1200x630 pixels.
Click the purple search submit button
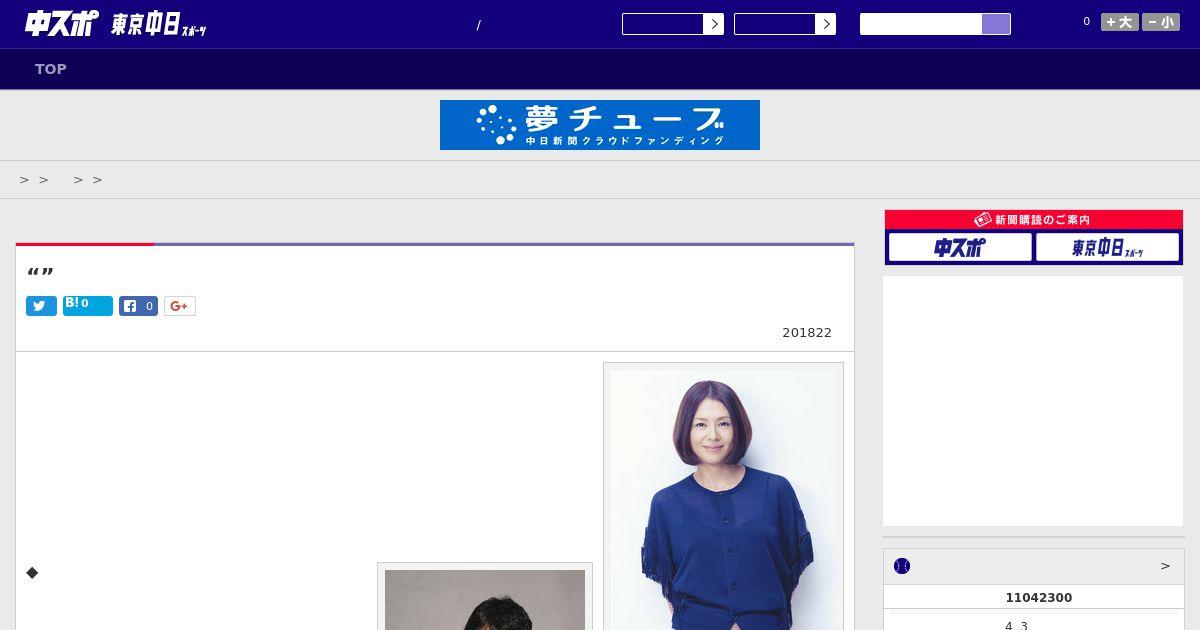tap(996, 24)
